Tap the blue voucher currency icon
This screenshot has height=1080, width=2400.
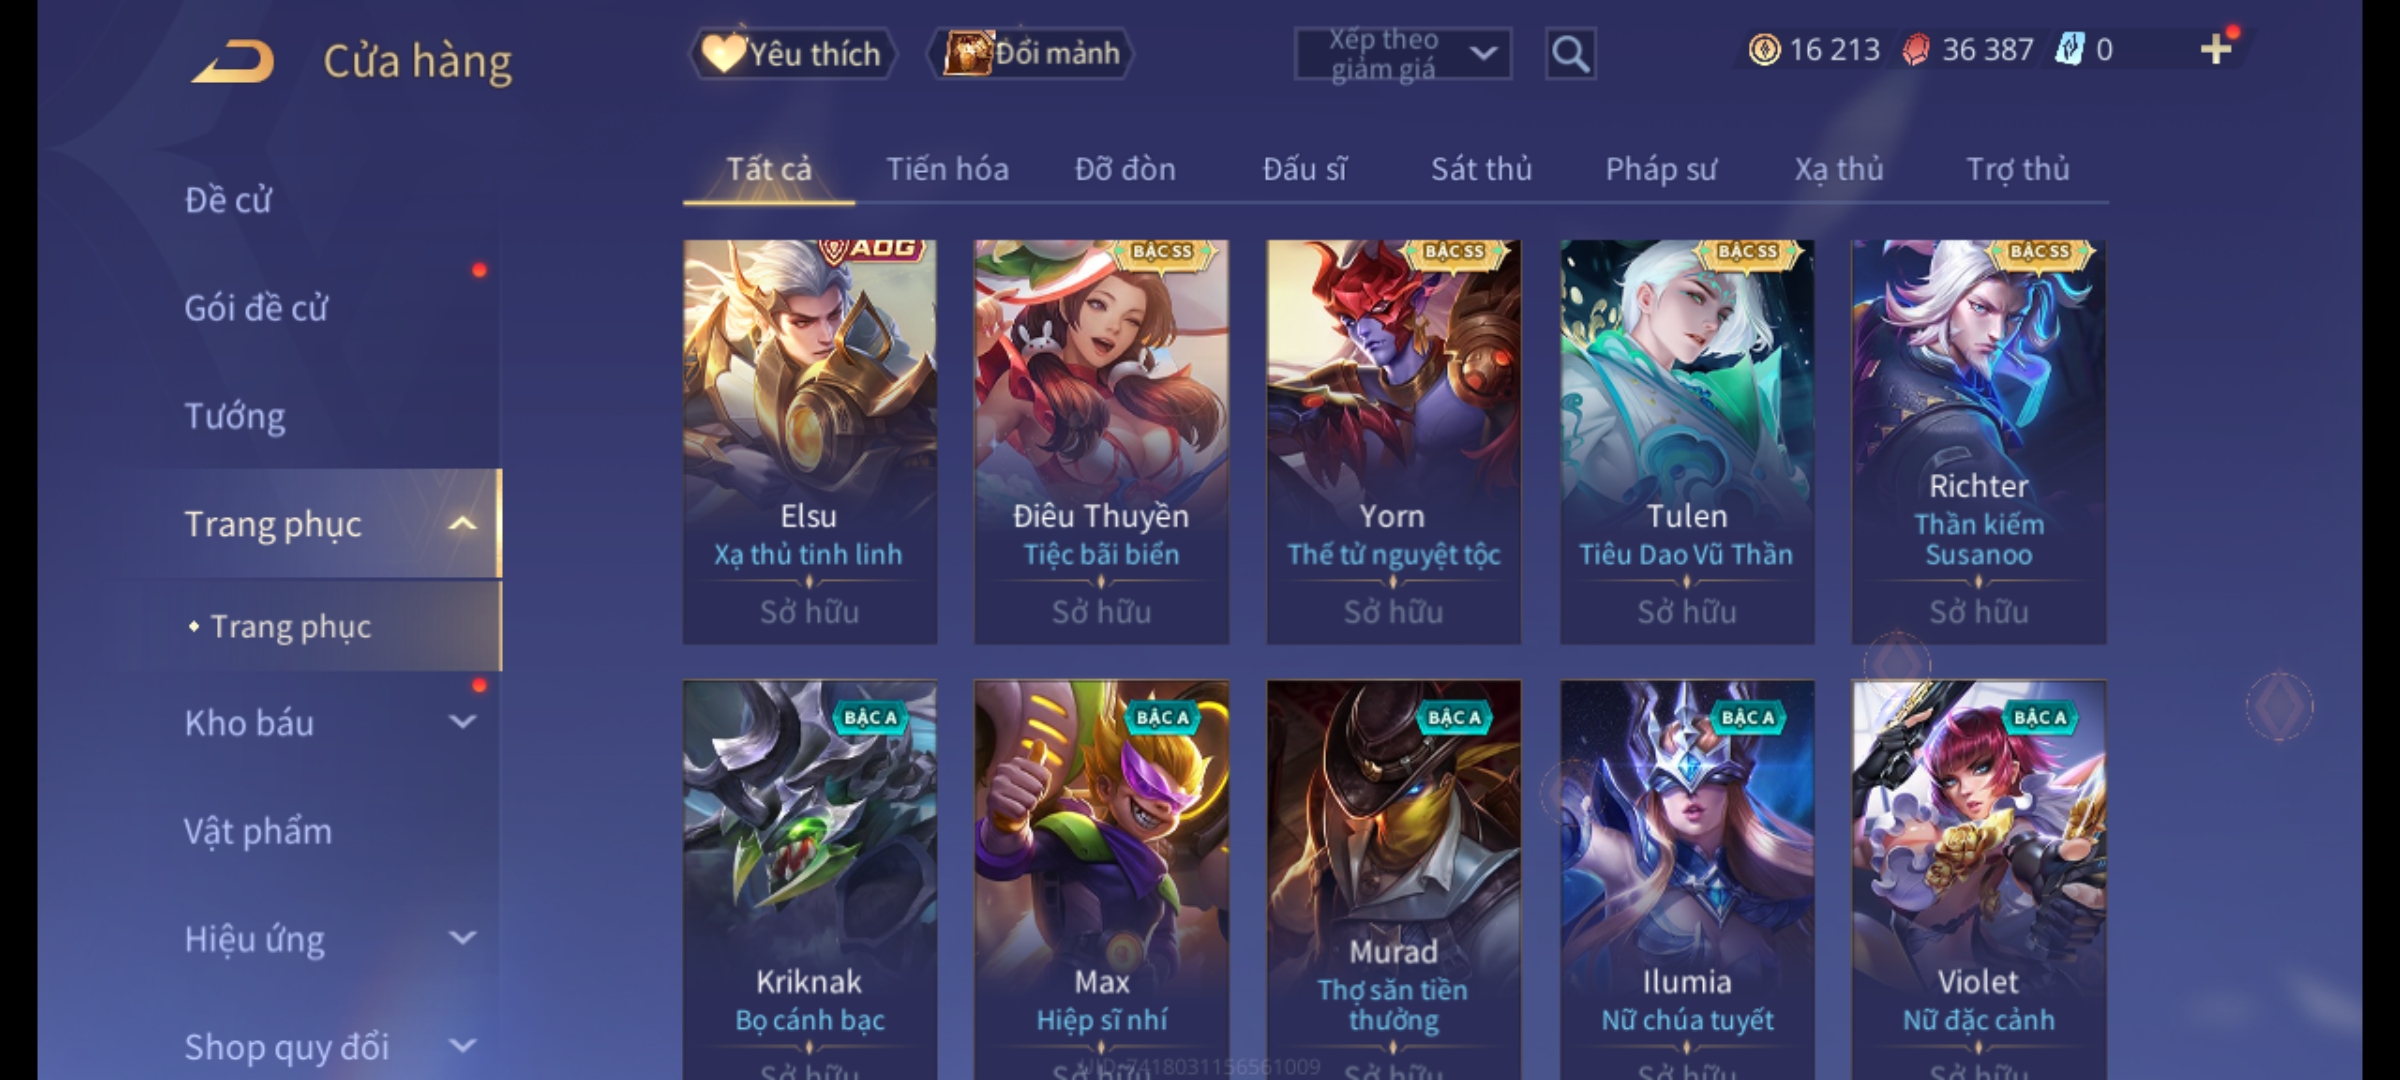point(2069,49)
